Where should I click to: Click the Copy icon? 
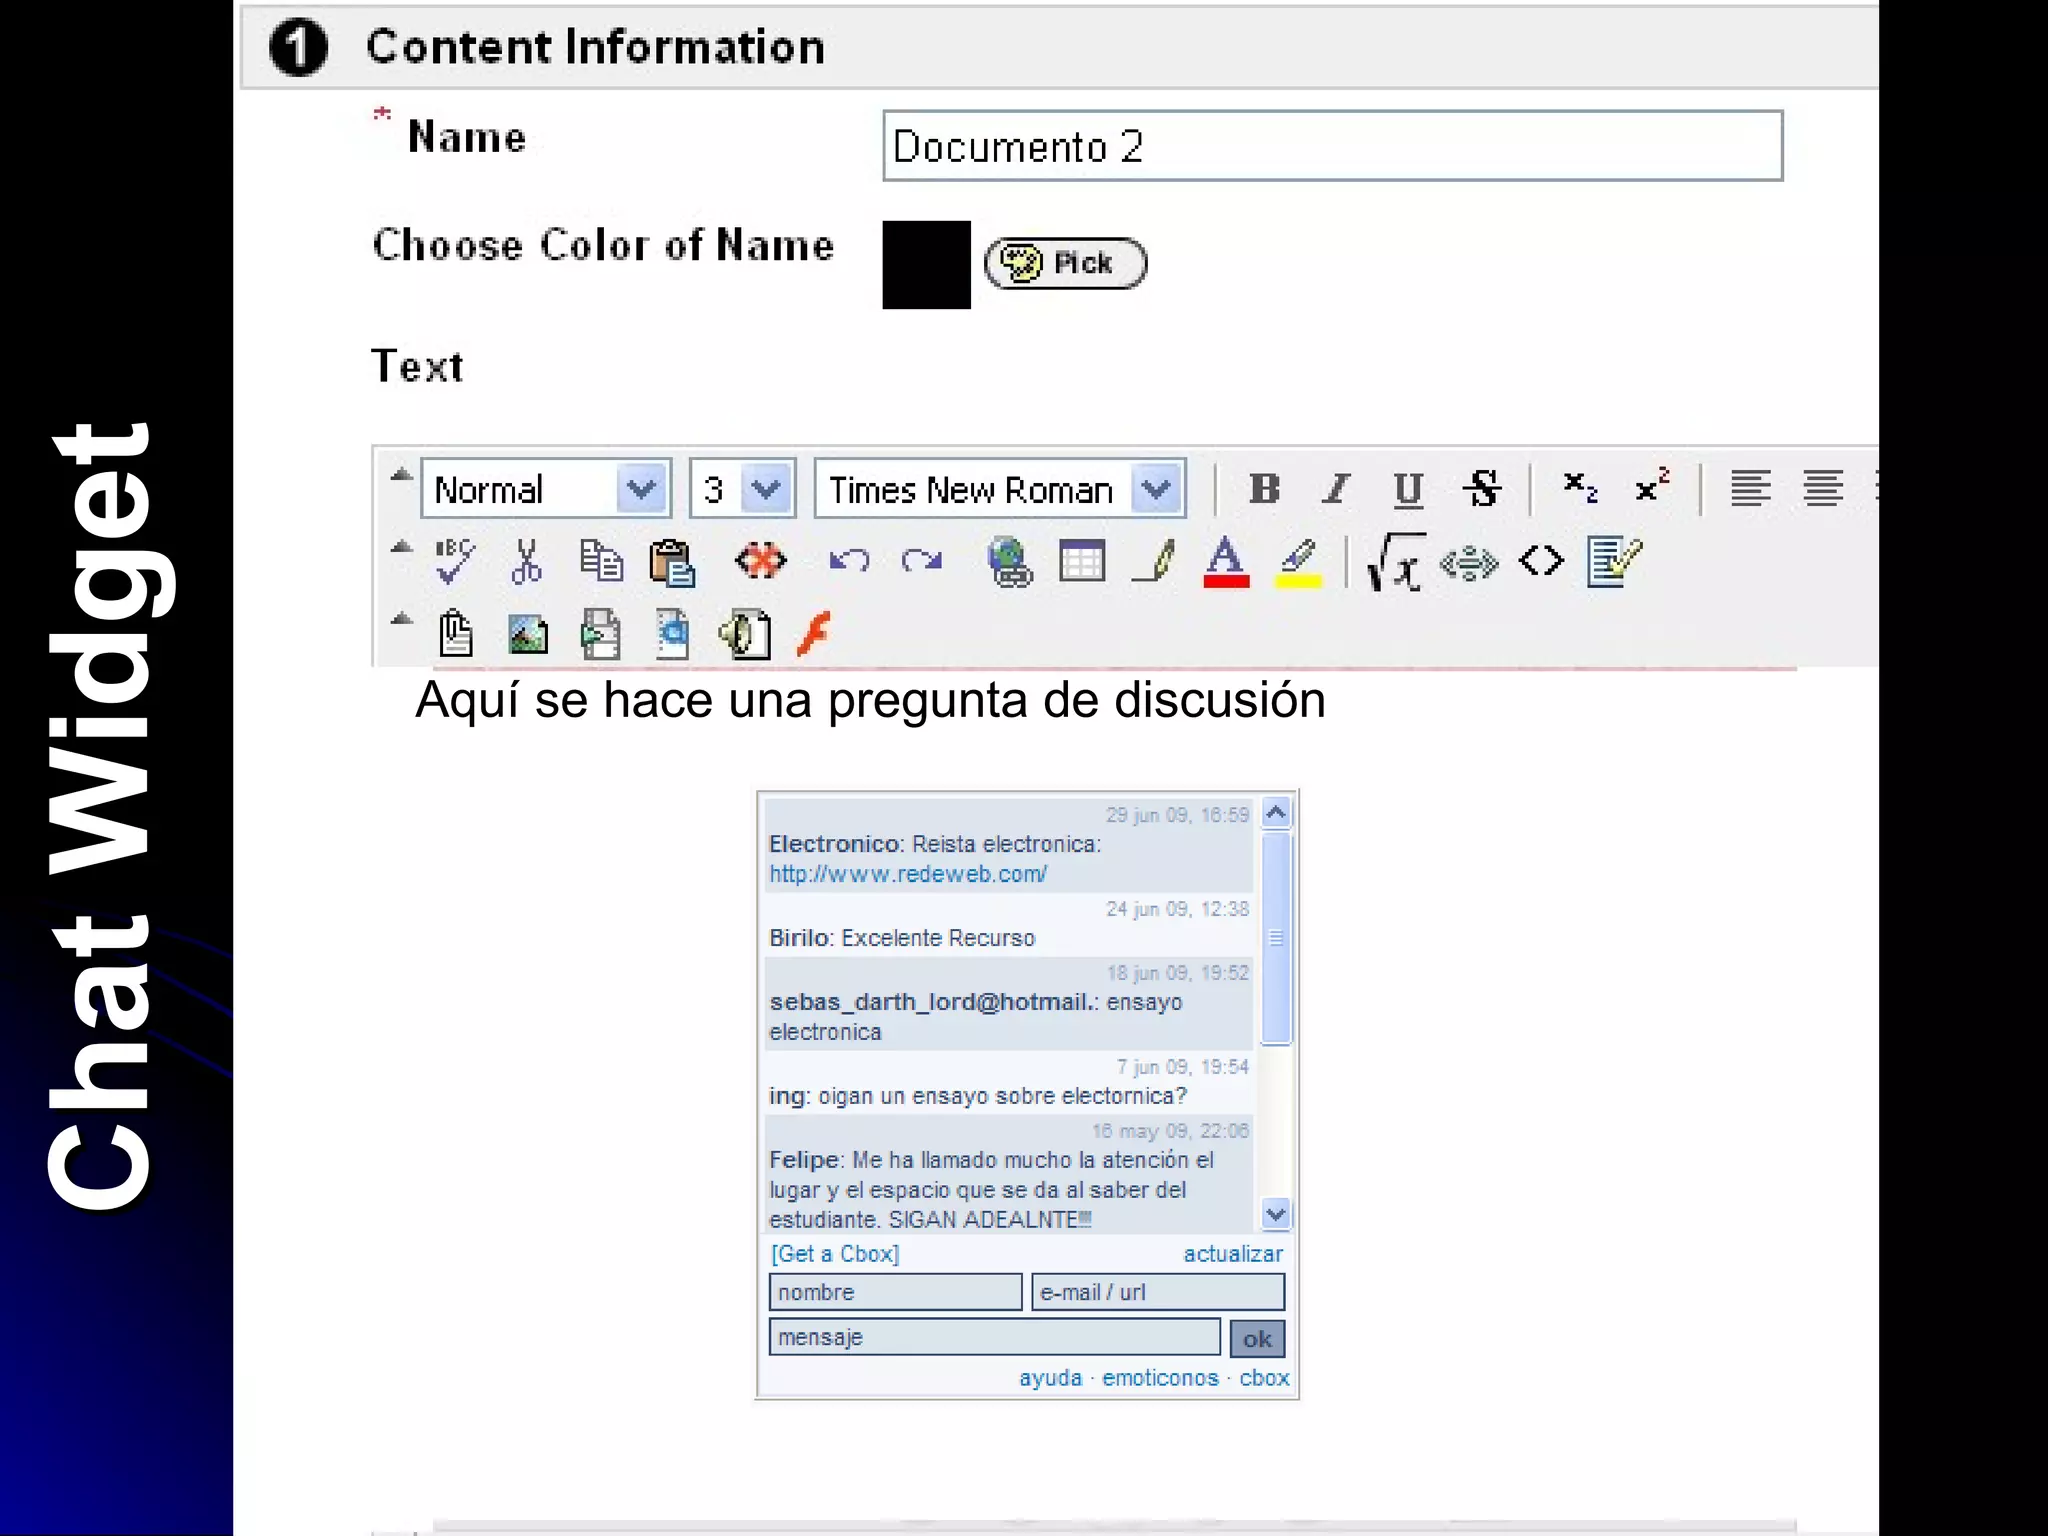pos(601,561)
